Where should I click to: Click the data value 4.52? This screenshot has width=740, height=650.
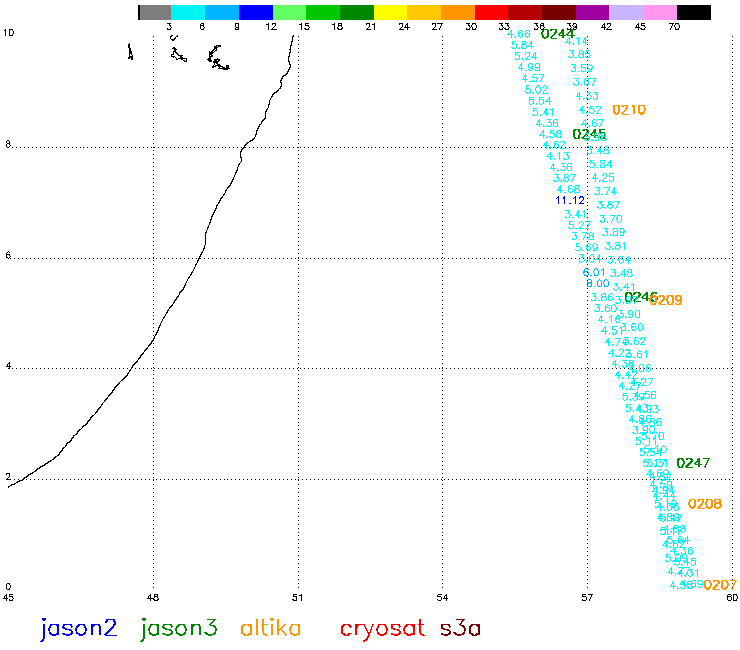tap(590, 110)
